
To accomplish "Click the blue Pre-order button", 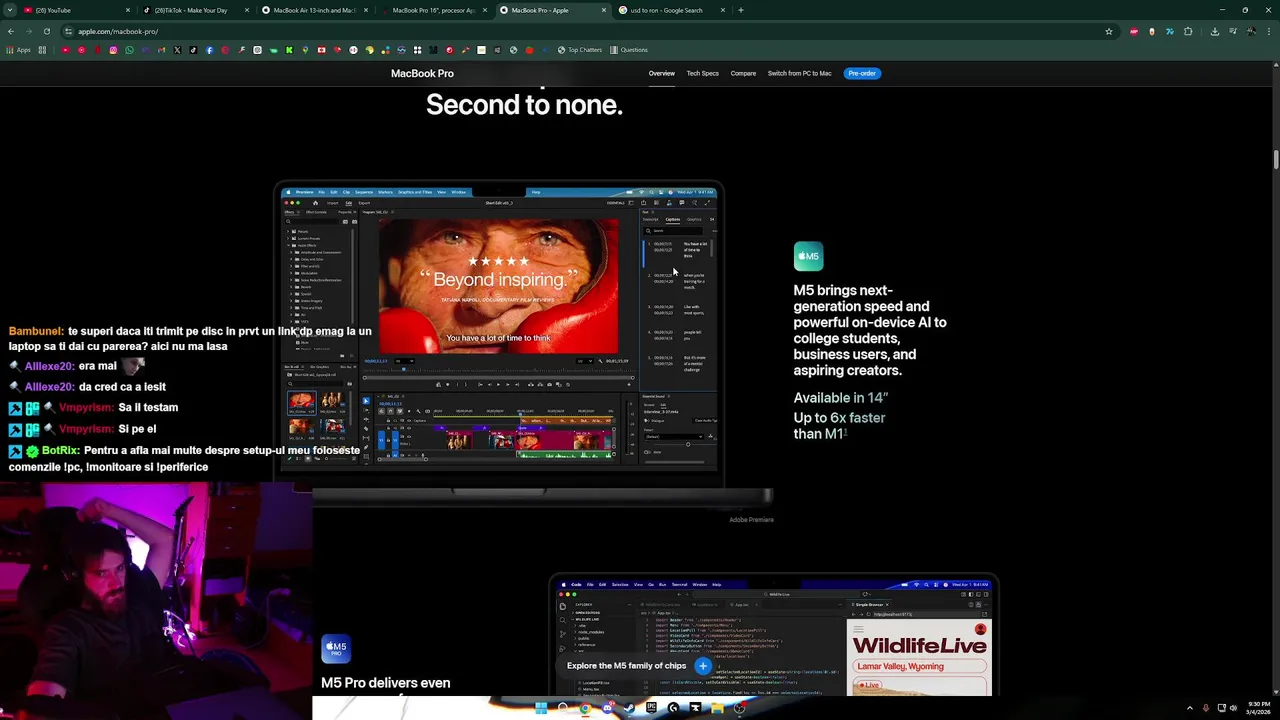I will coord(861,73).
